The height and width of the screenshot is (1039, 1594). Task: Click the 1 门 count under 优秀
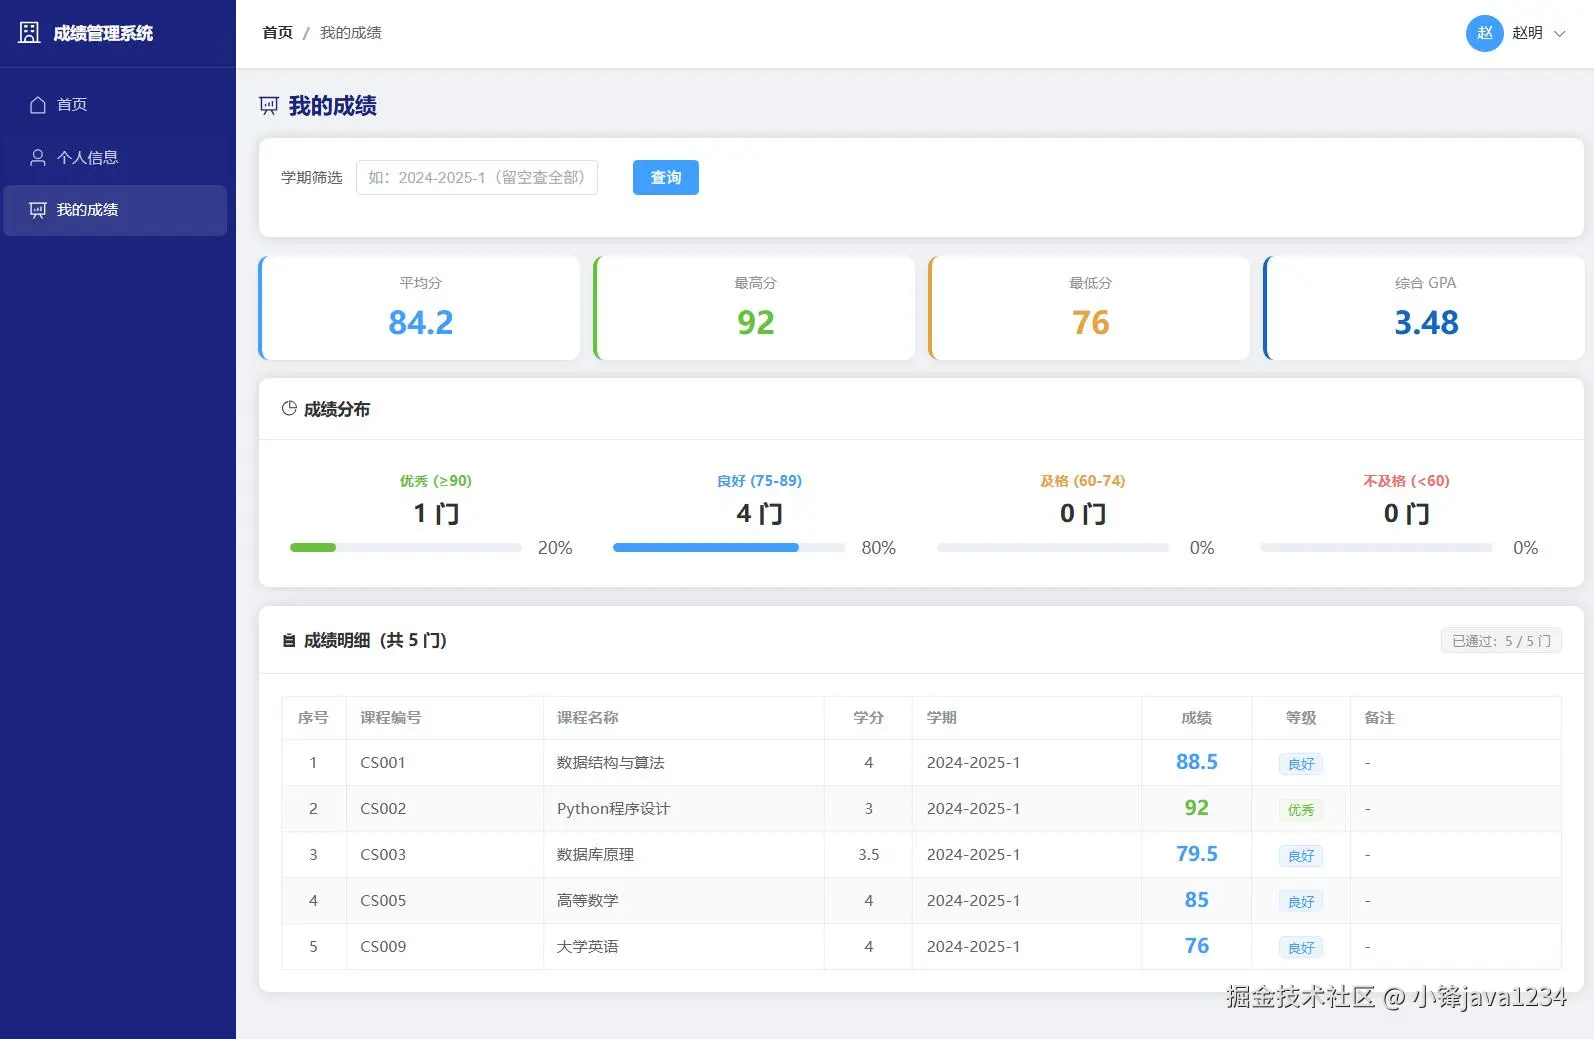[436, 514]
